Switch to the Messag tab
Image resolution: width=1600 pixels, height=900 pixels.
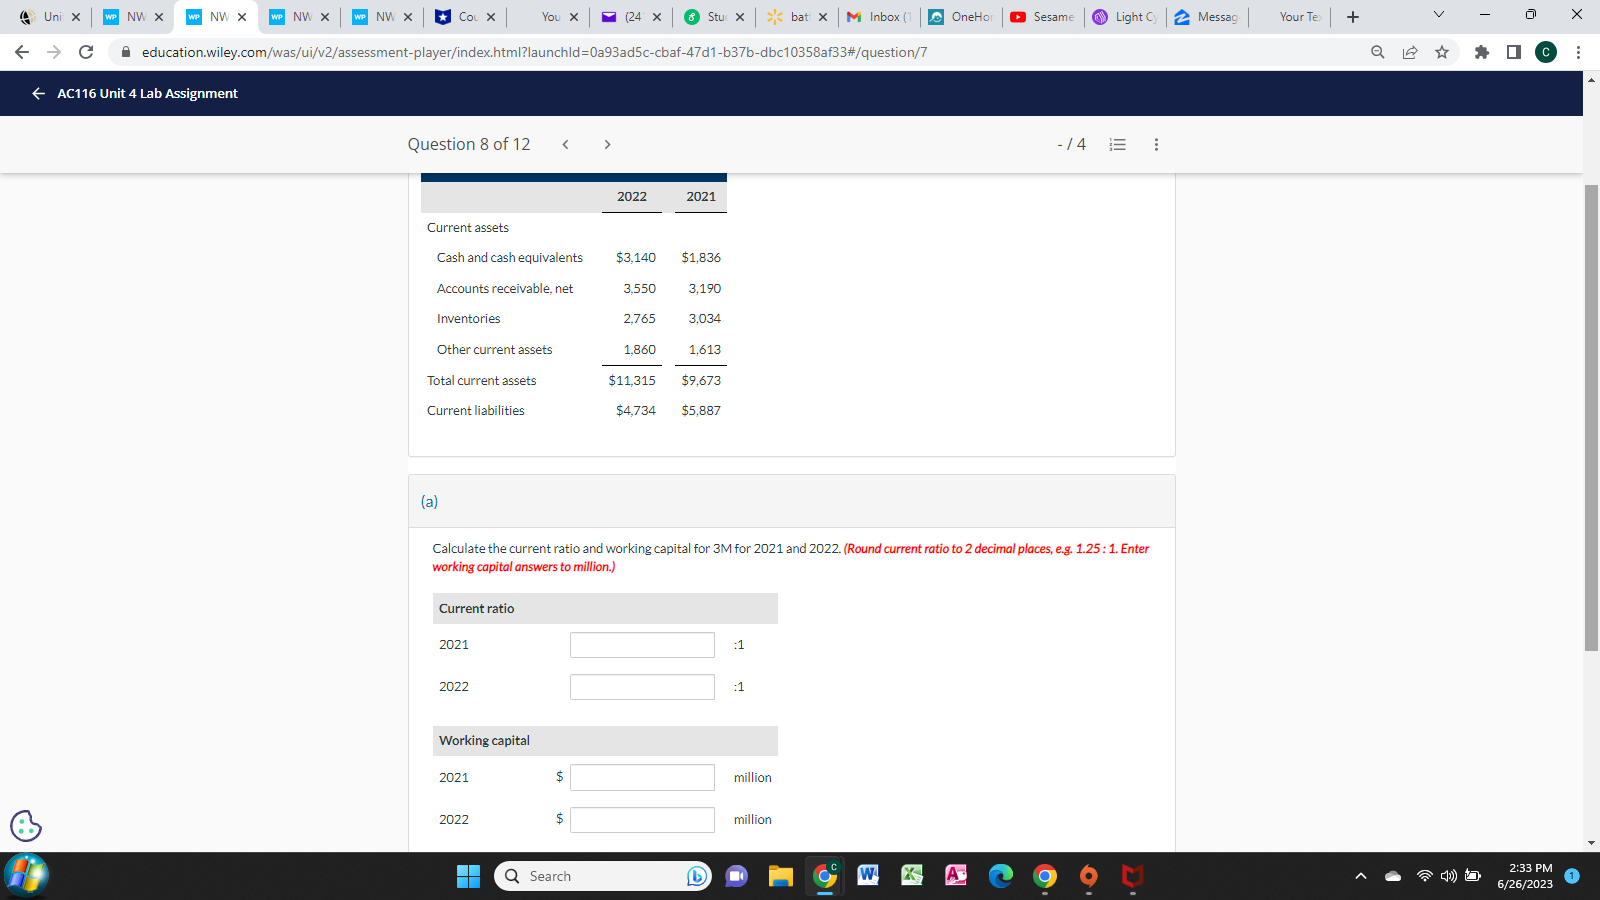point(1207,17)
